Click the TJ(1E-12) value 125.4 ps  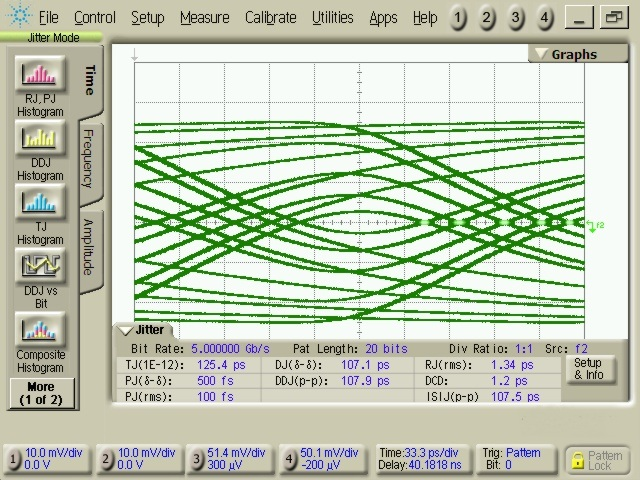221,365
